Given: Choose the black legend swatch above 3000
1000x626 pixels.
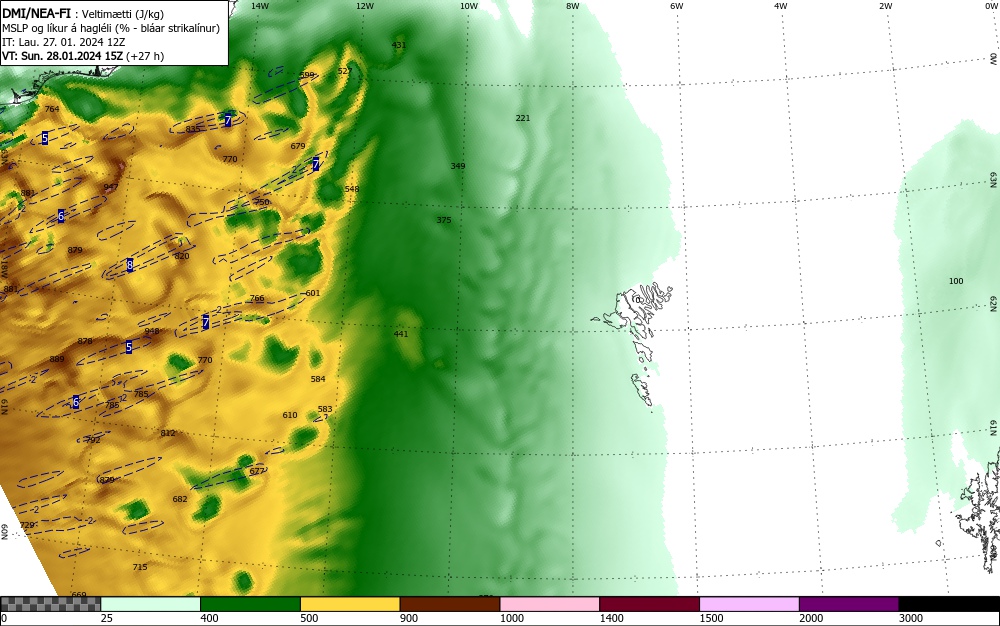Looking at the screenshot, I should point(949,604).
